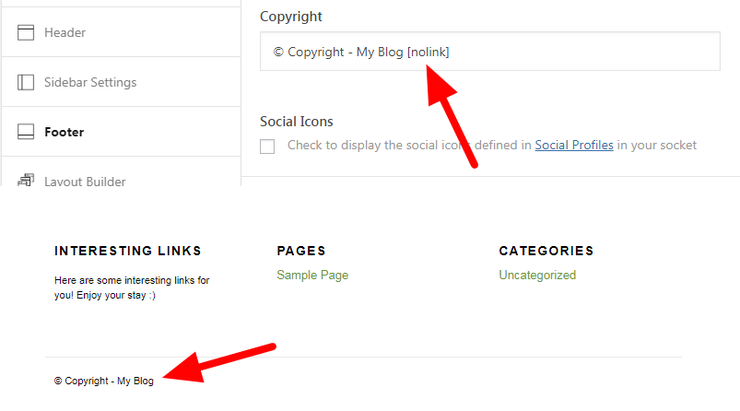Screen dimensions: 740x411
Task: Click the Copyright field label
Action: 291,17
